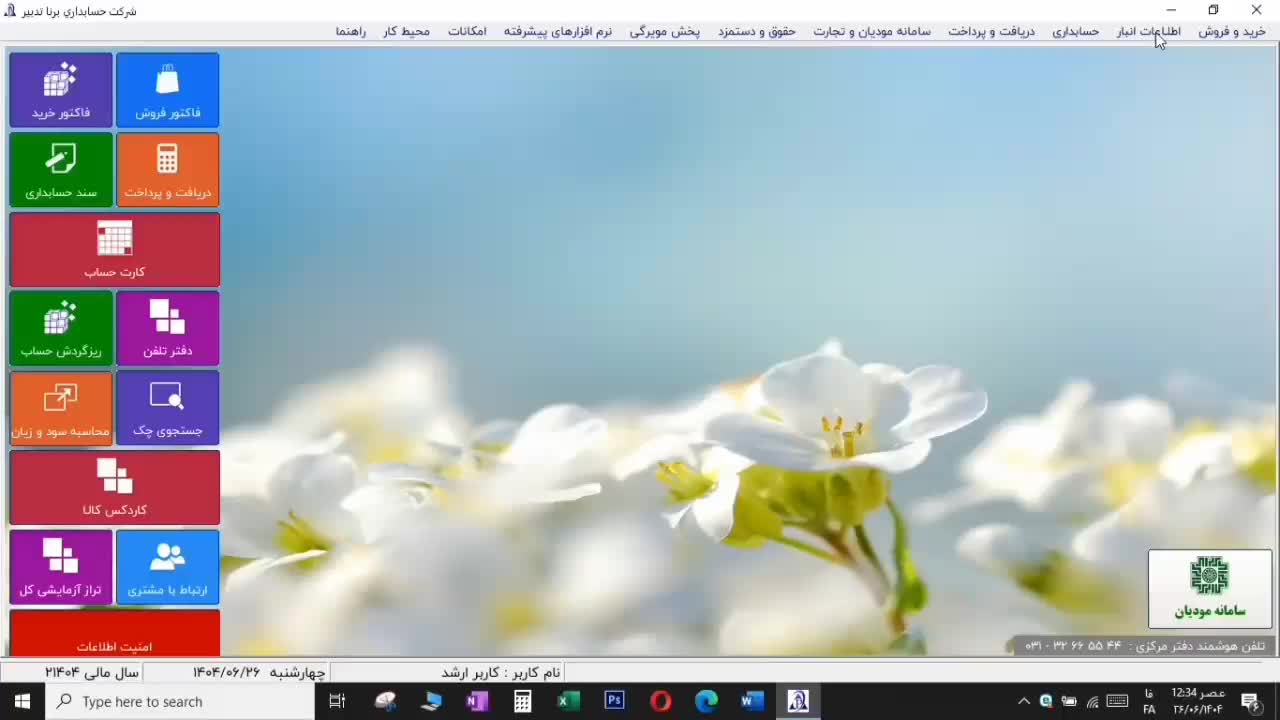Image resolution: width=1280 pixels, height=720 pixels.
Task: Click the Windows taskbar search field
Action: coord(180,701)
